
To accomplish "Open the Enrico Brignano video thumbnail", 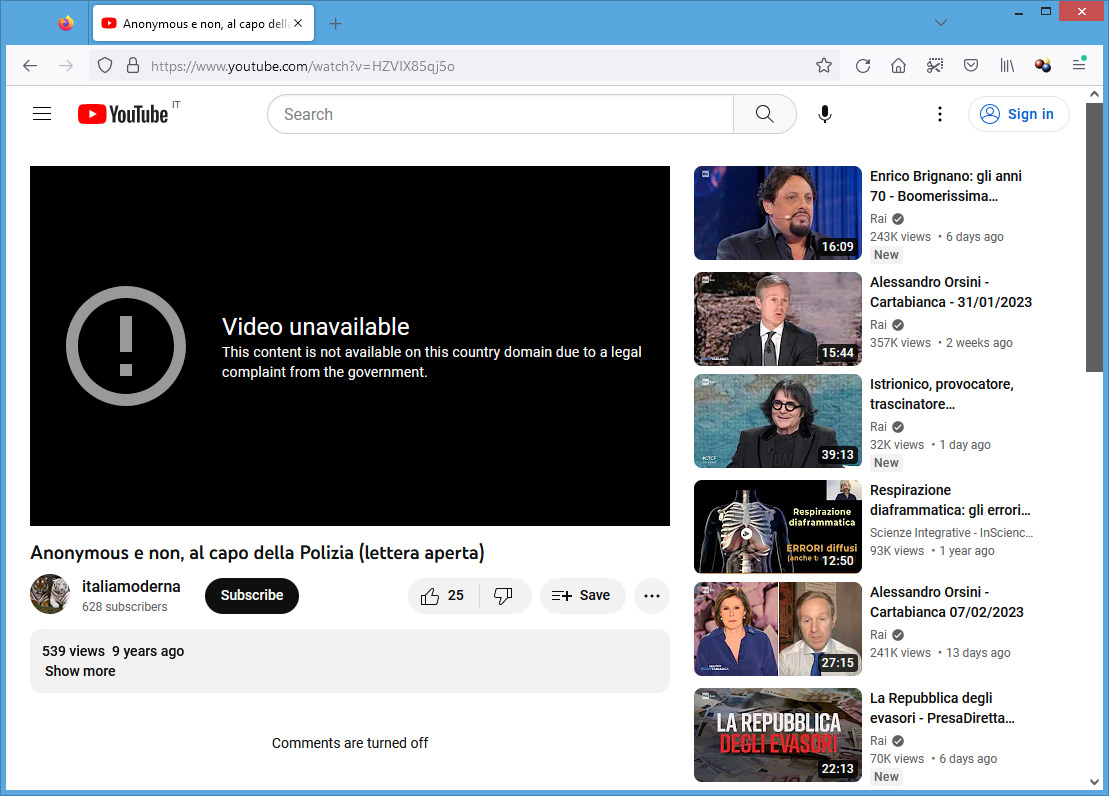I will click(777, 213).
